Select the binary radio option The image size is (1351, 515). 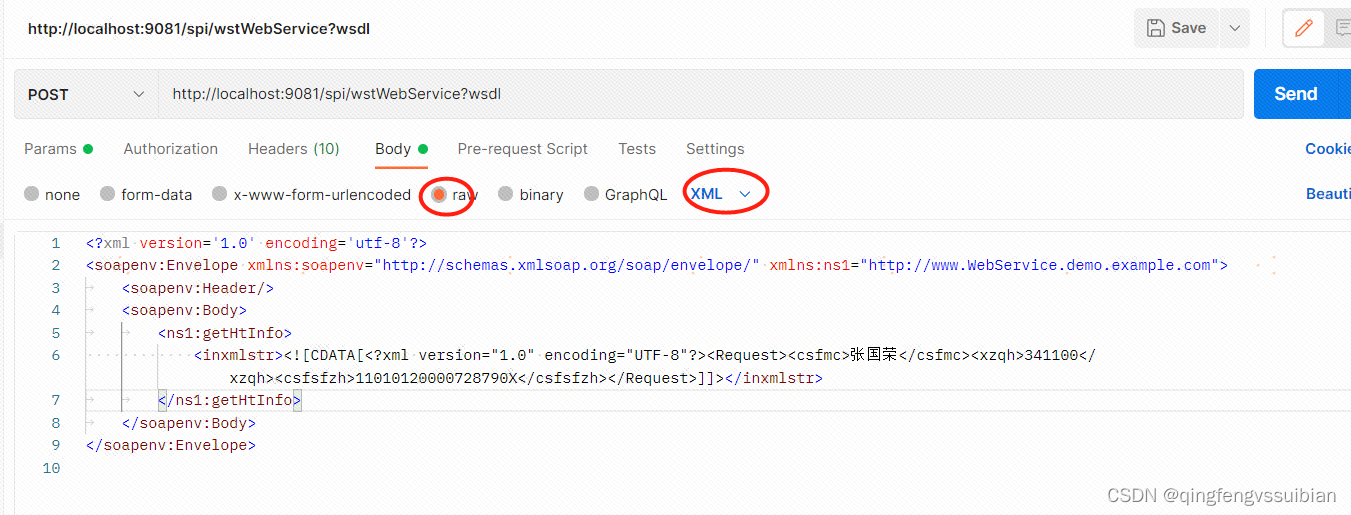[x=506, y=194]
